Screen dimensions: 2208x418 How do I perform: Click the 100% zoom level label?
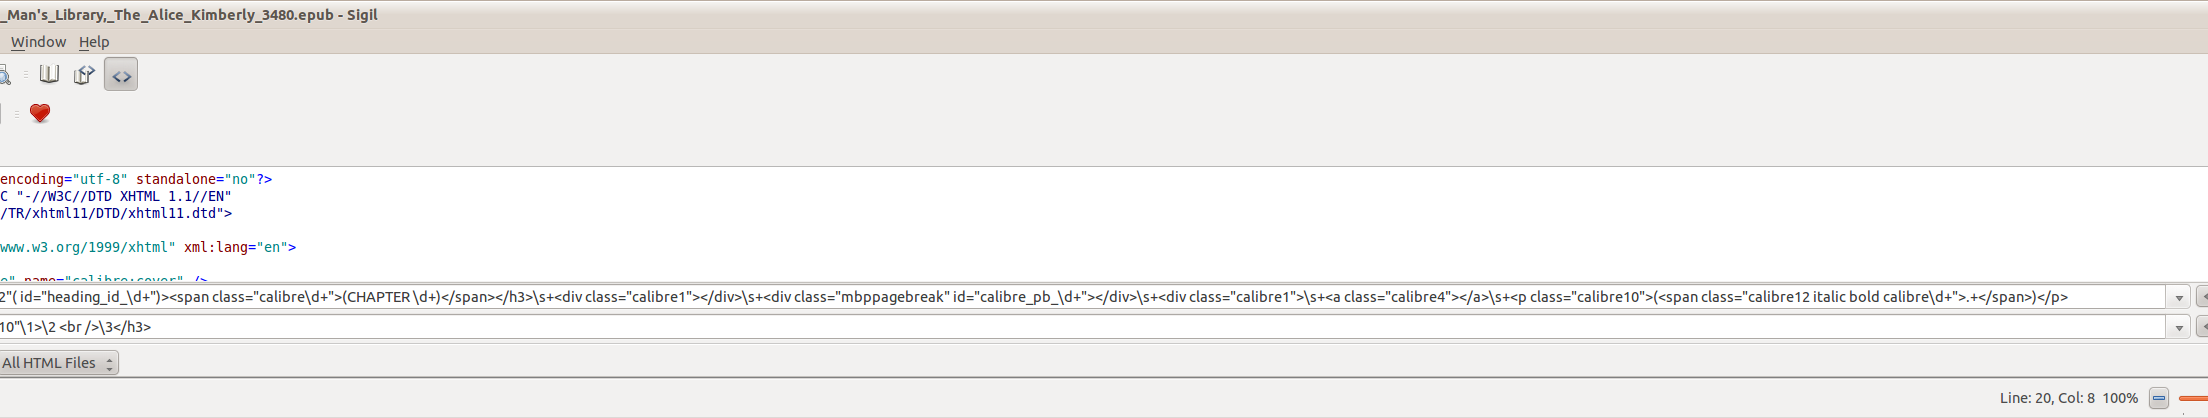(2120, 398)
